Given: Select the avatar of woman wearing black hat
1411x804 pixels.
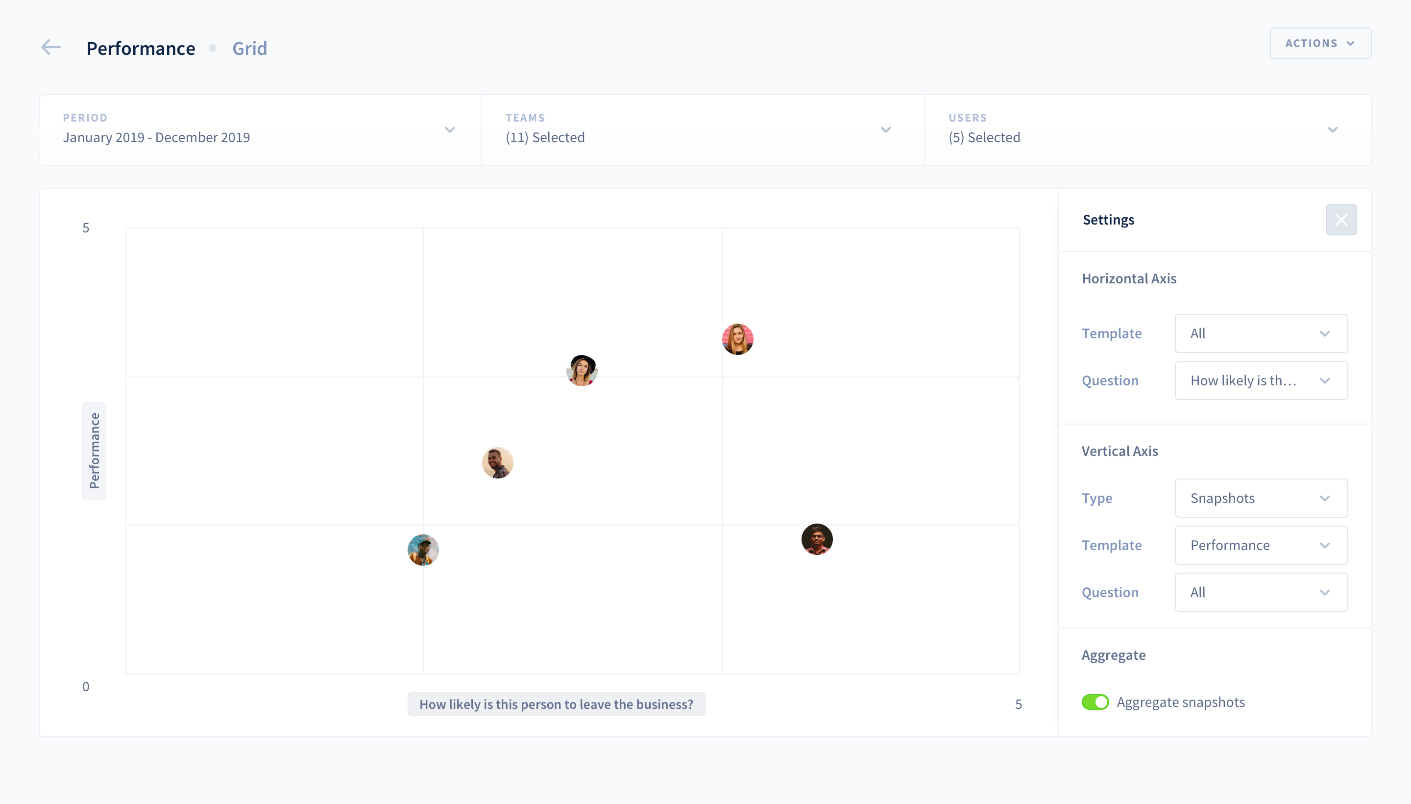Looking at the screenshot, I should (582, 370).
